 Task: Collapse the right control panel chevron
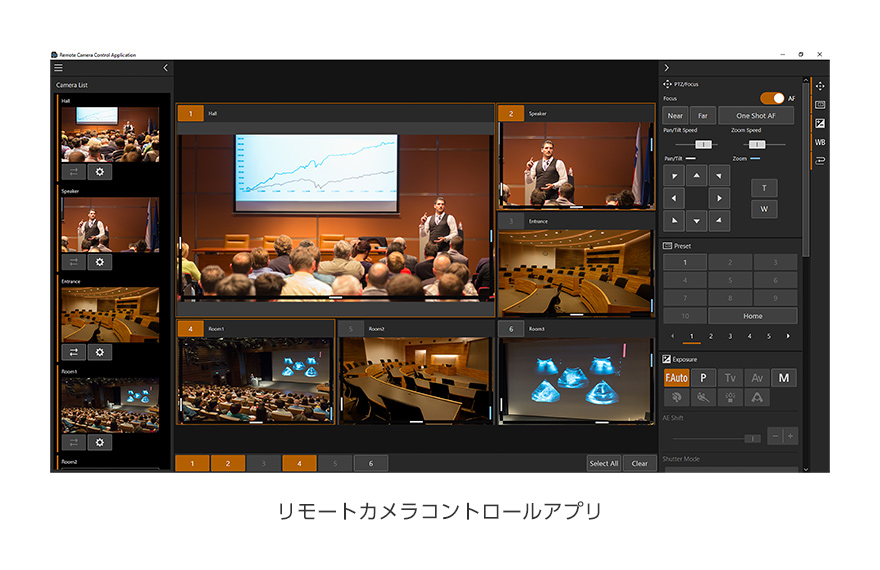pos(667,68)
